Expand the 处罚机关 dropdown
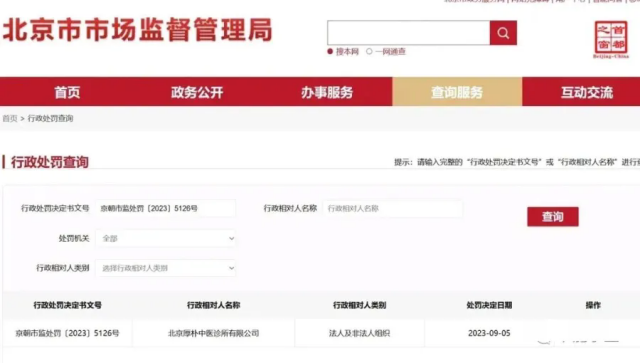The height and width of the screenshot is (363, 640). click(166, 238)
